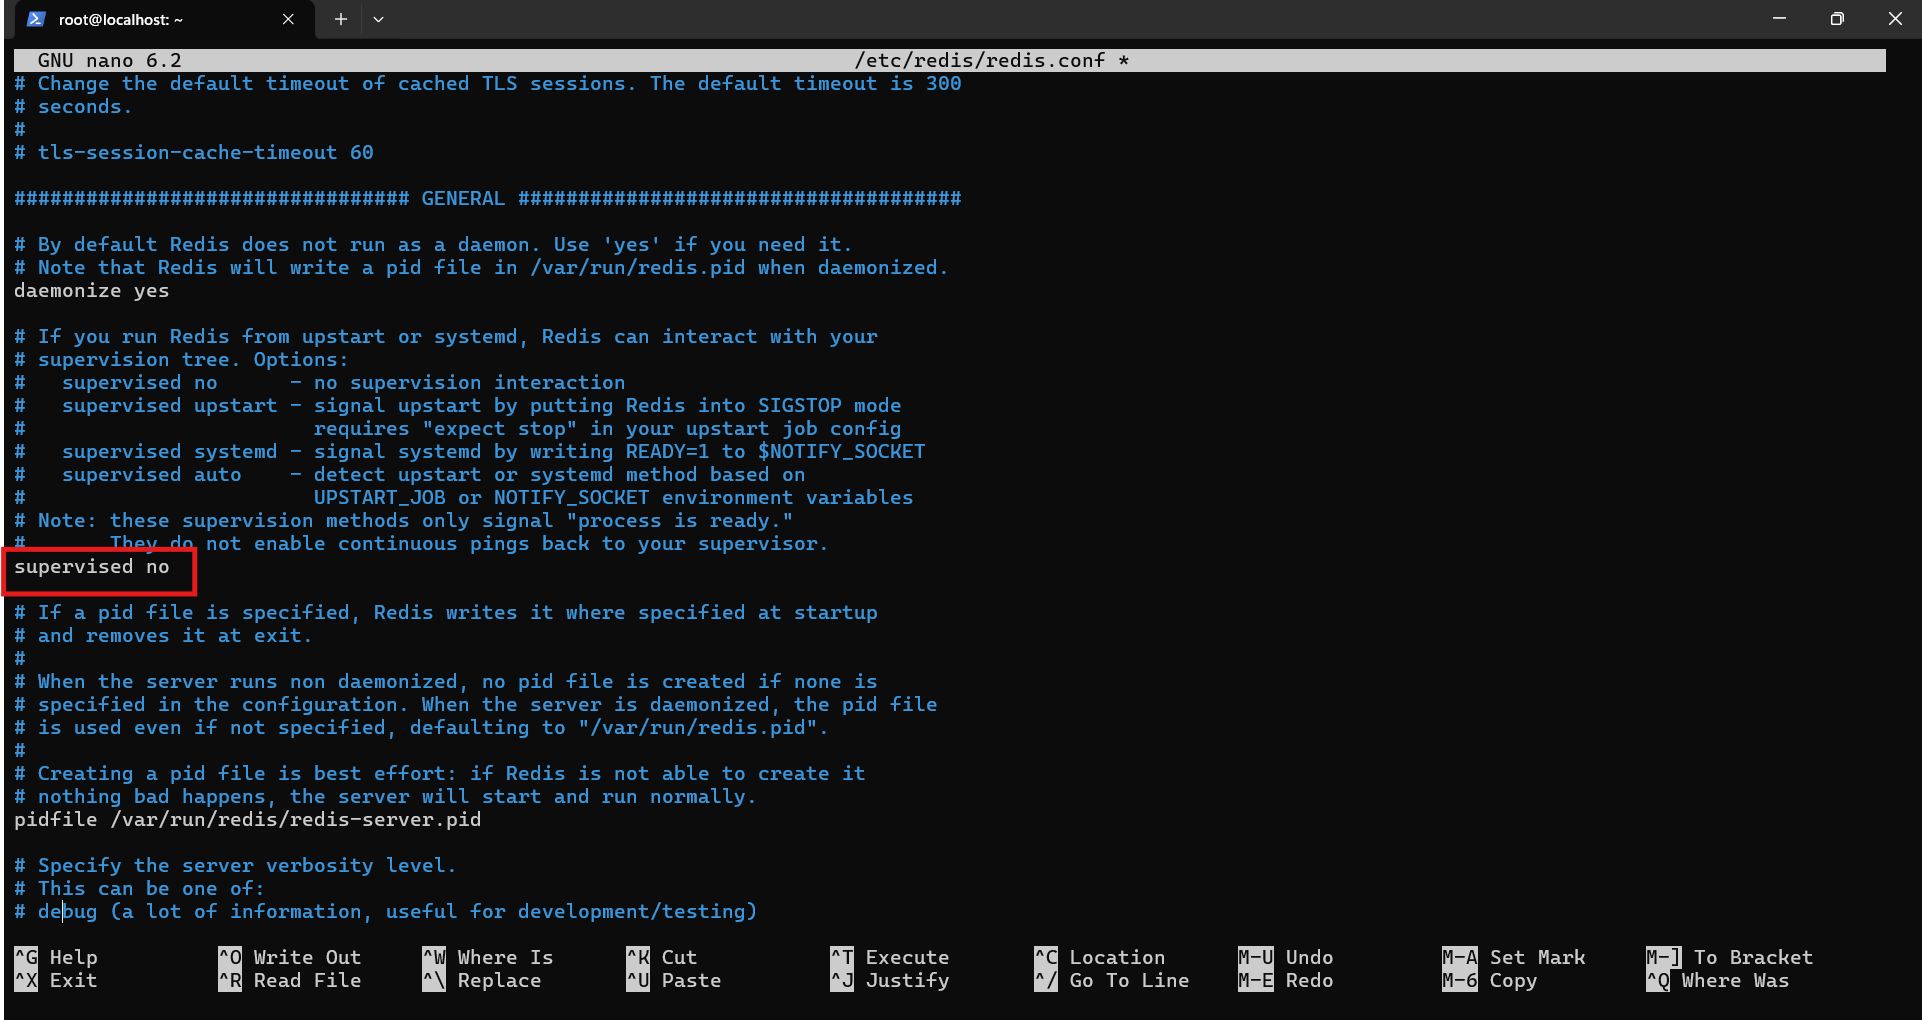This screenshot has height=1020, width=1922.
Task: Click Justify to format the paragraph
Action: (906, 981)
